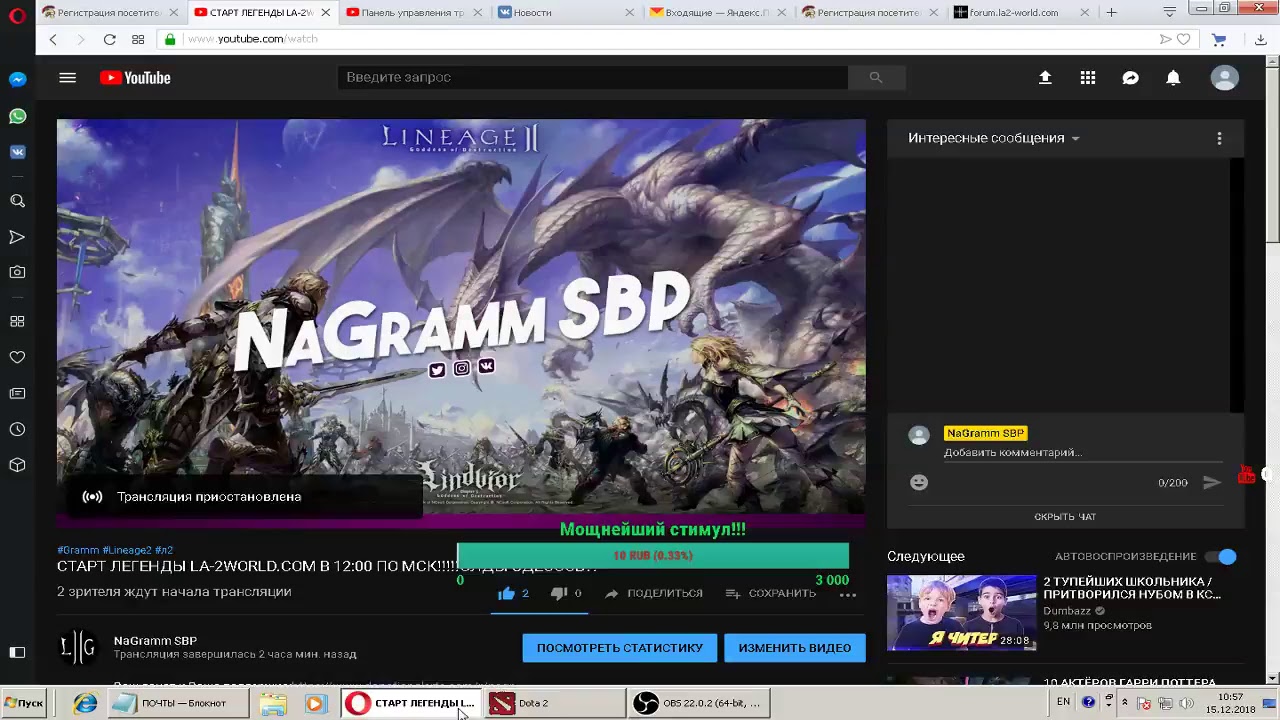Open snapshot camera tool in sidebar

(x=17, y=272)
